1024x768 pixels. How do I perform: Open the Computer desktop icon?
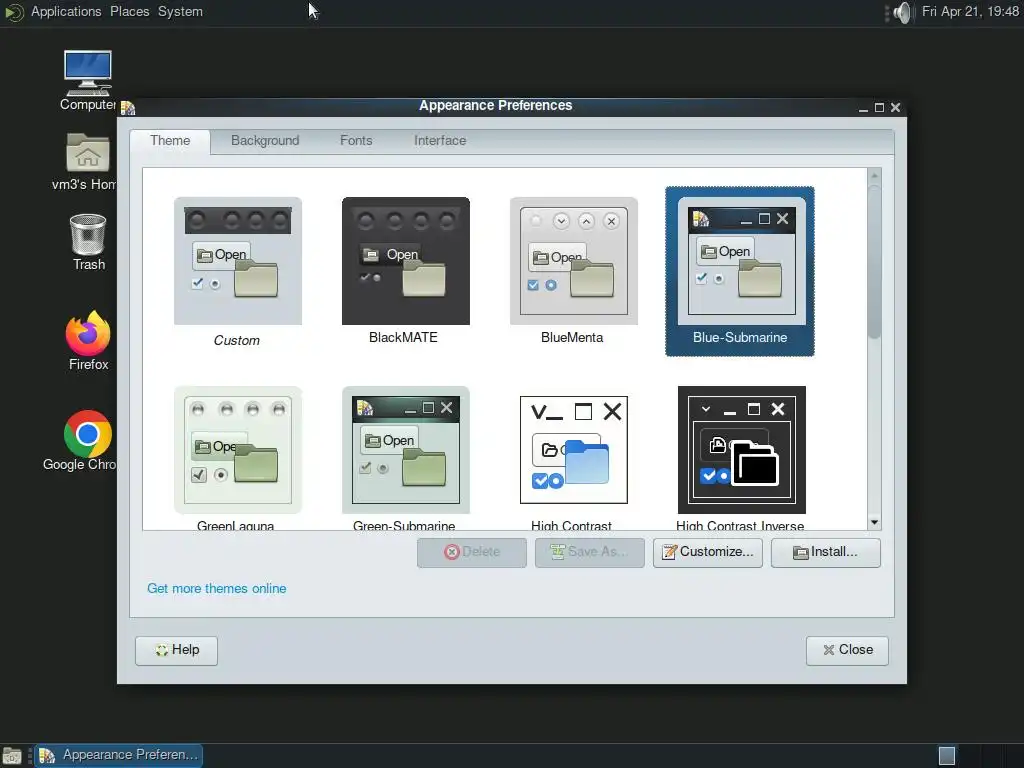(88, 80)
